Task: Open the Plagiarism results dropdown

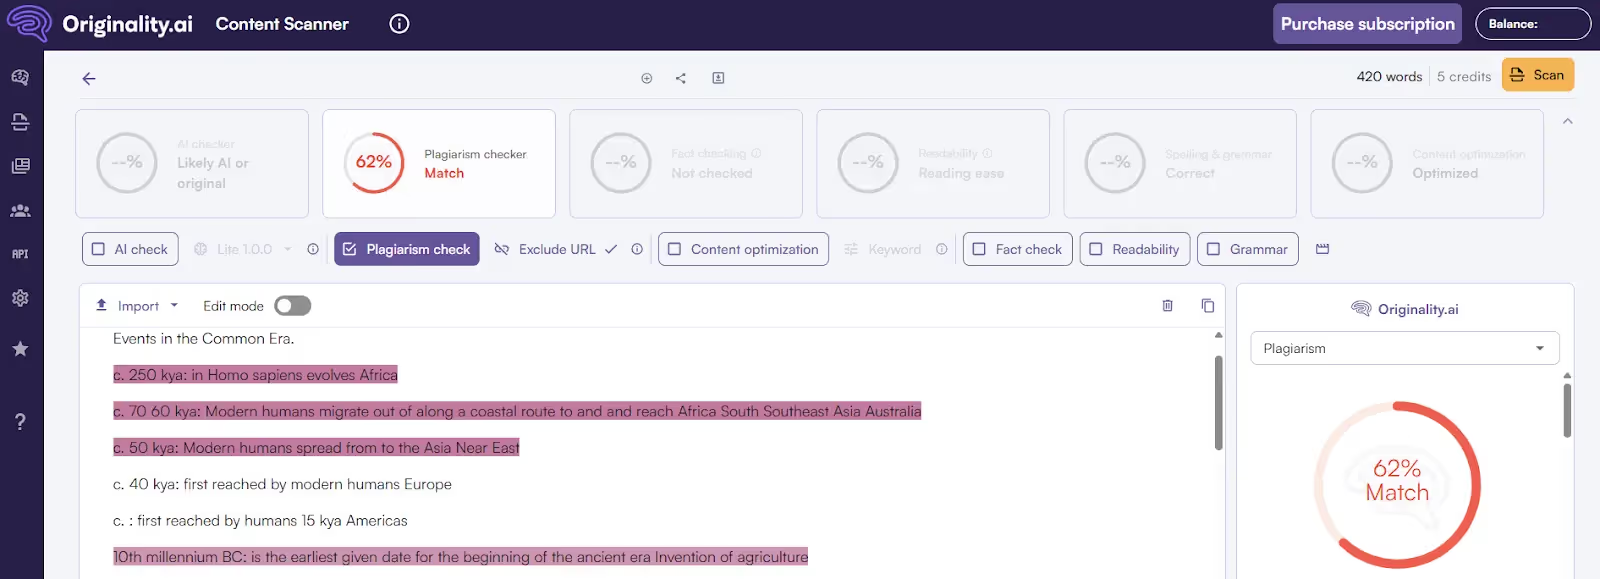Action: click(x=1404, y=348)
